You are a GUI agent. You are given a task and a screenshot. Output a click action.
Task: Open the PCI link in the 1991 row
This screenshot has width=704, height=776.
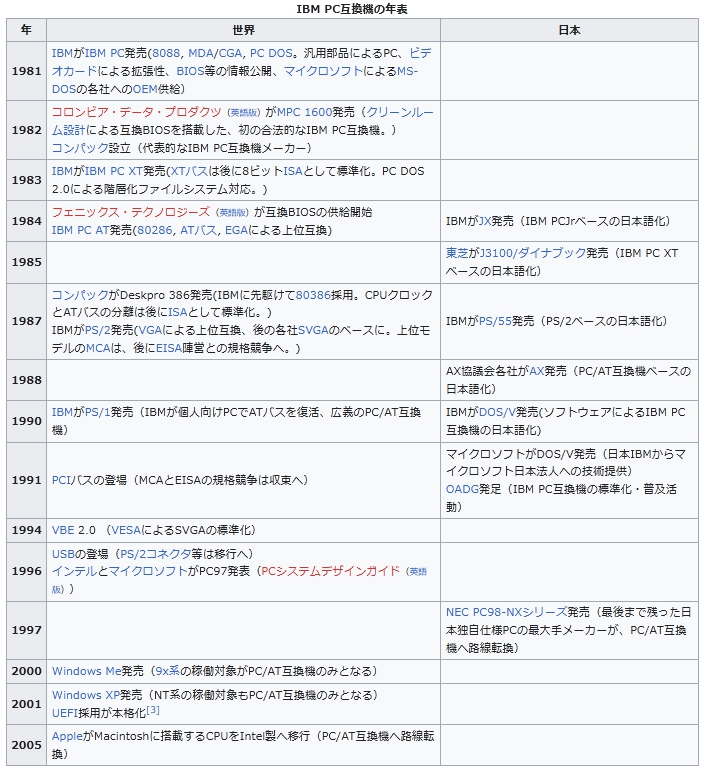coord(62,480)
